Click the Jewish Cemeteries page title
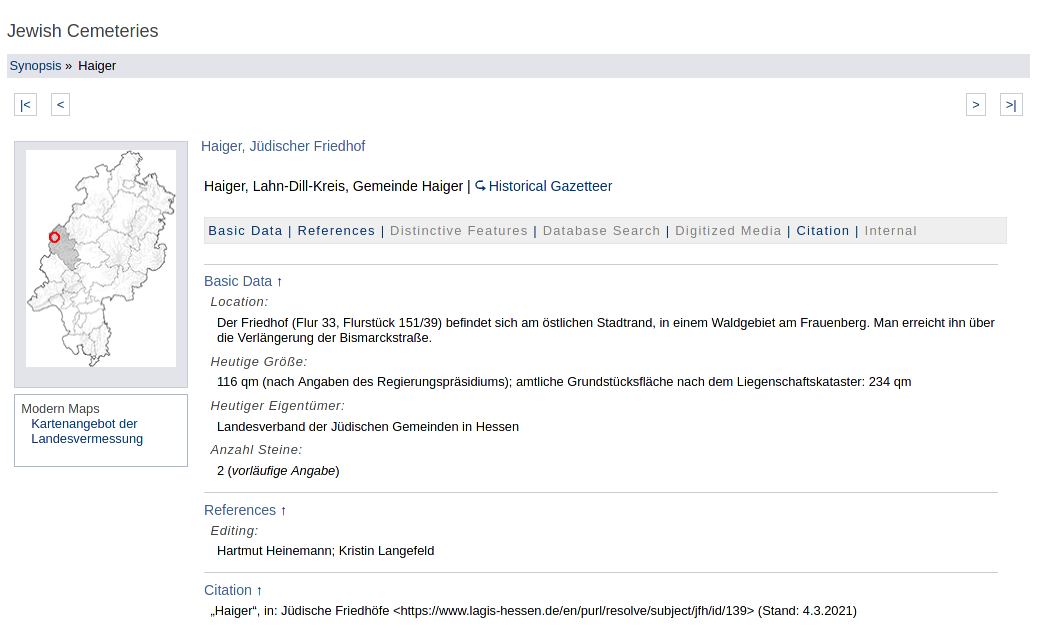 [x=83, y=31]
